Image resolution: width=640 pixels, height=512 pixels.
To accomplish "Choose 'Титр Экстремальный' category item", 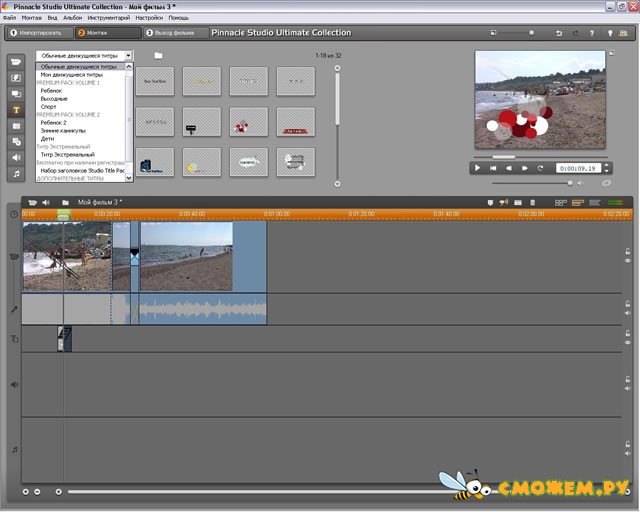I will pos(67,155).
